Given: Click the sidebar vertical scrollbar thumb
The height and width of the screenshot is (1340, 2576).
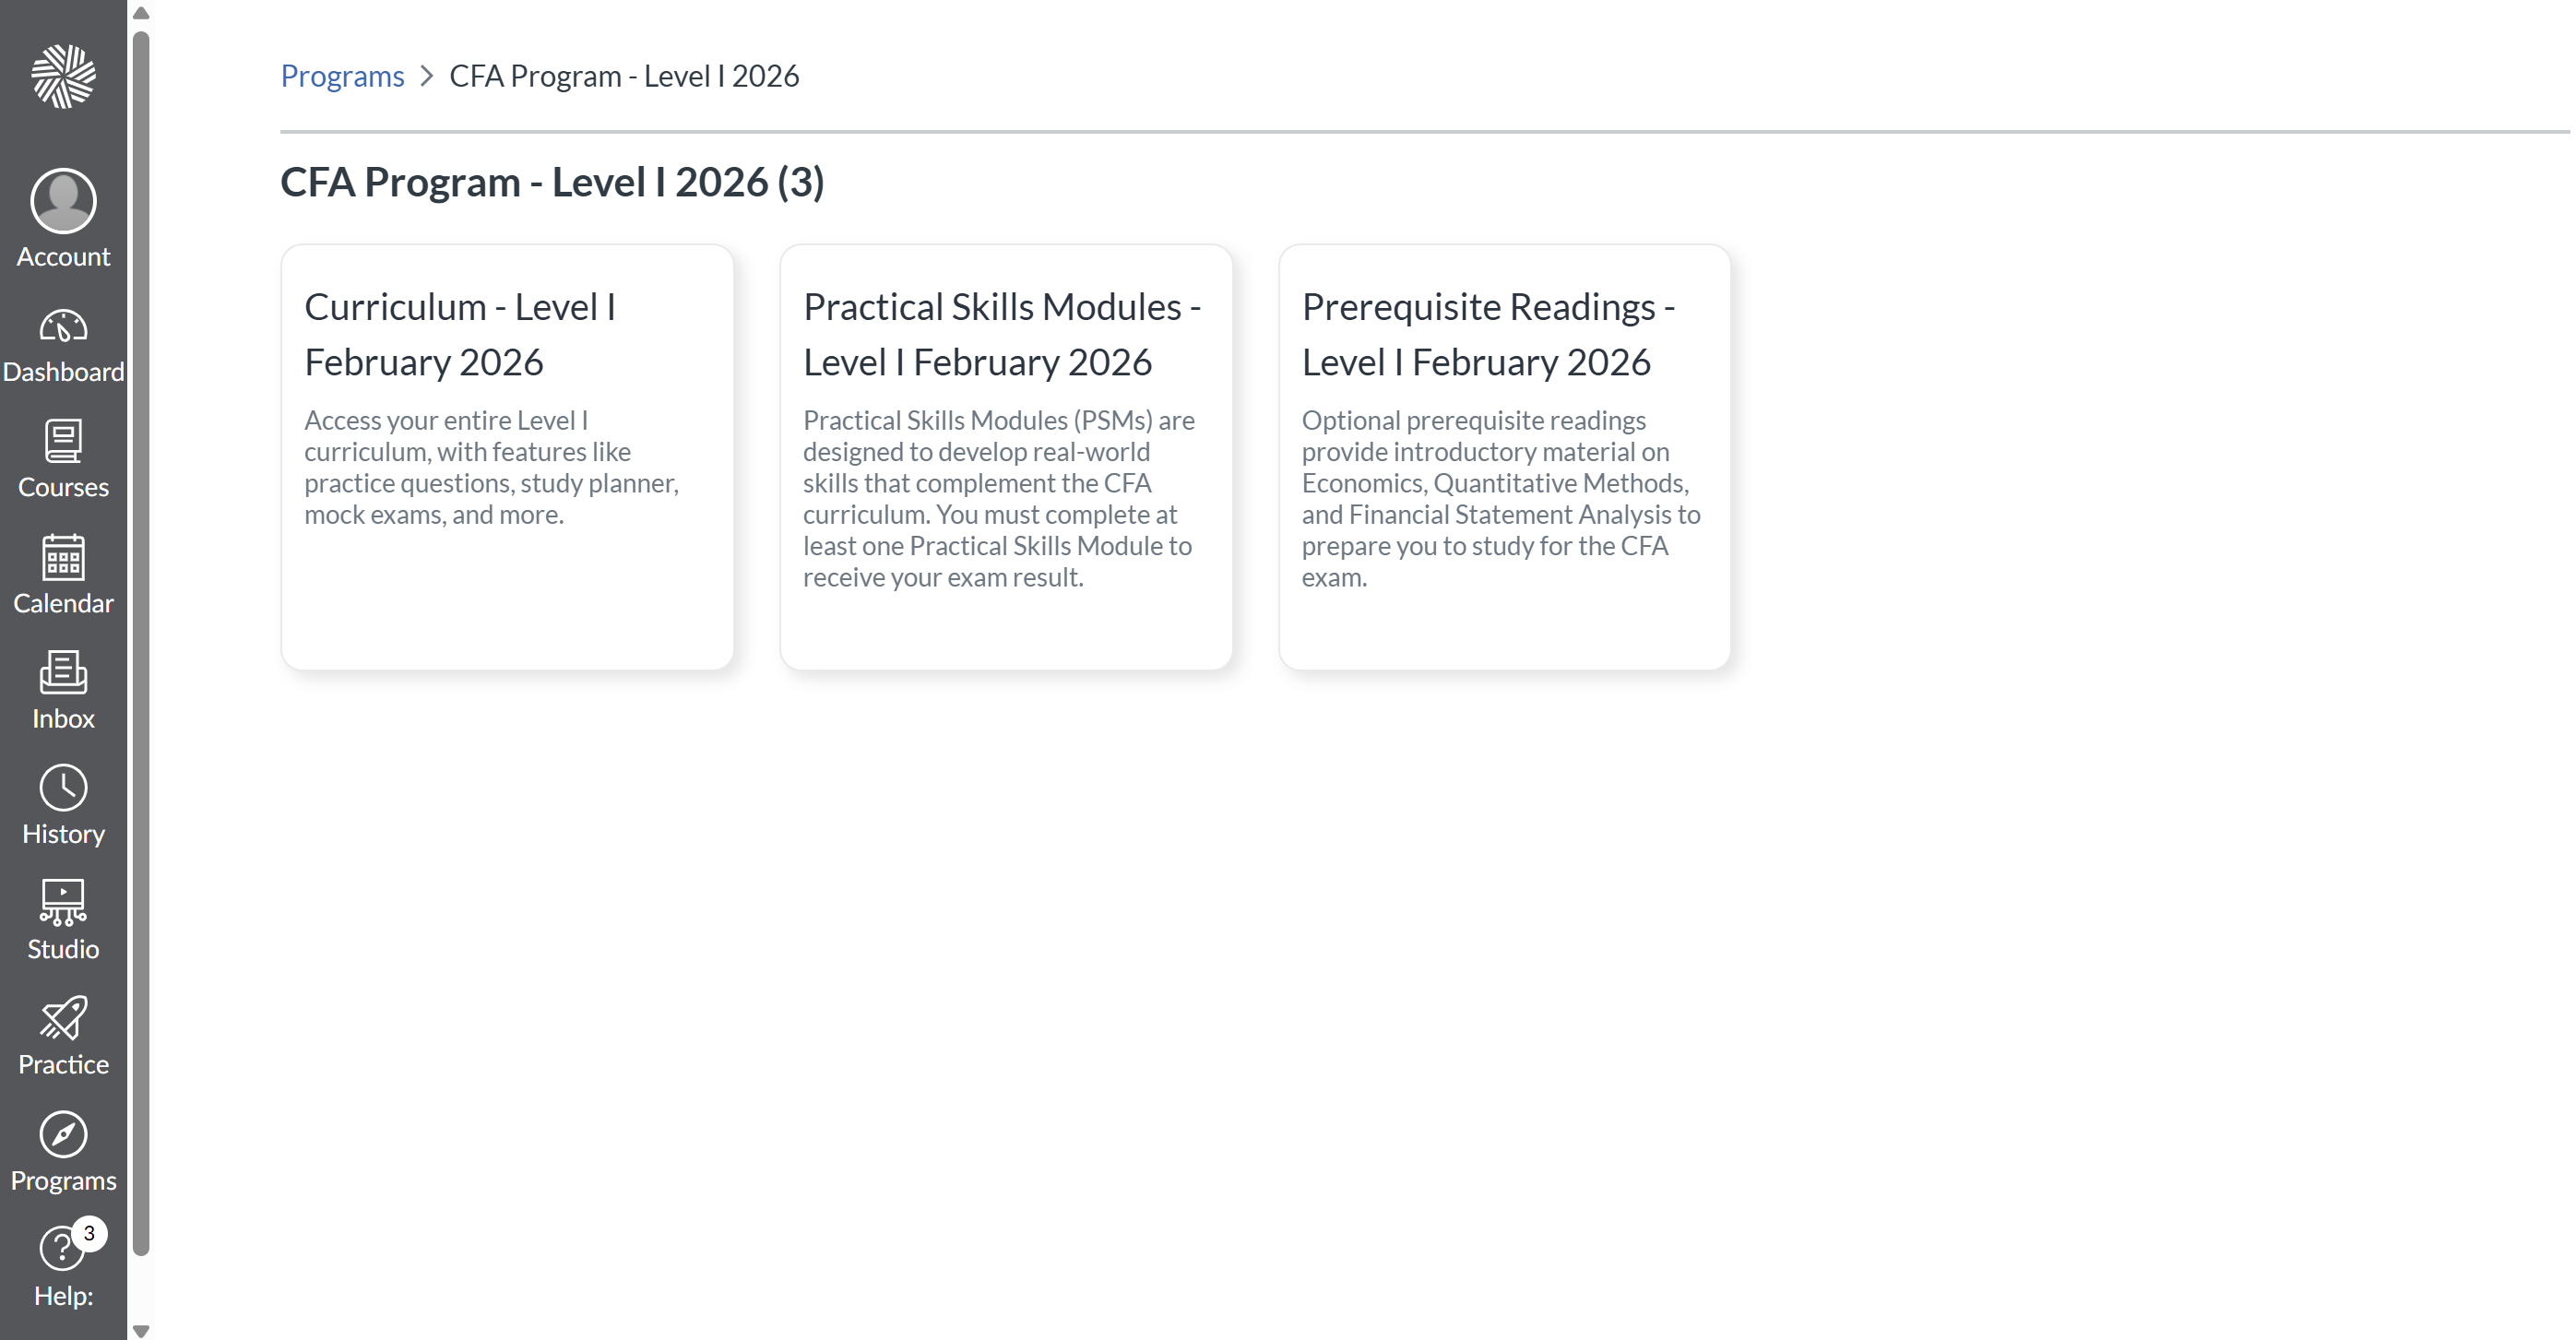Looking at the screenshot, I should [x=141, y=640].
